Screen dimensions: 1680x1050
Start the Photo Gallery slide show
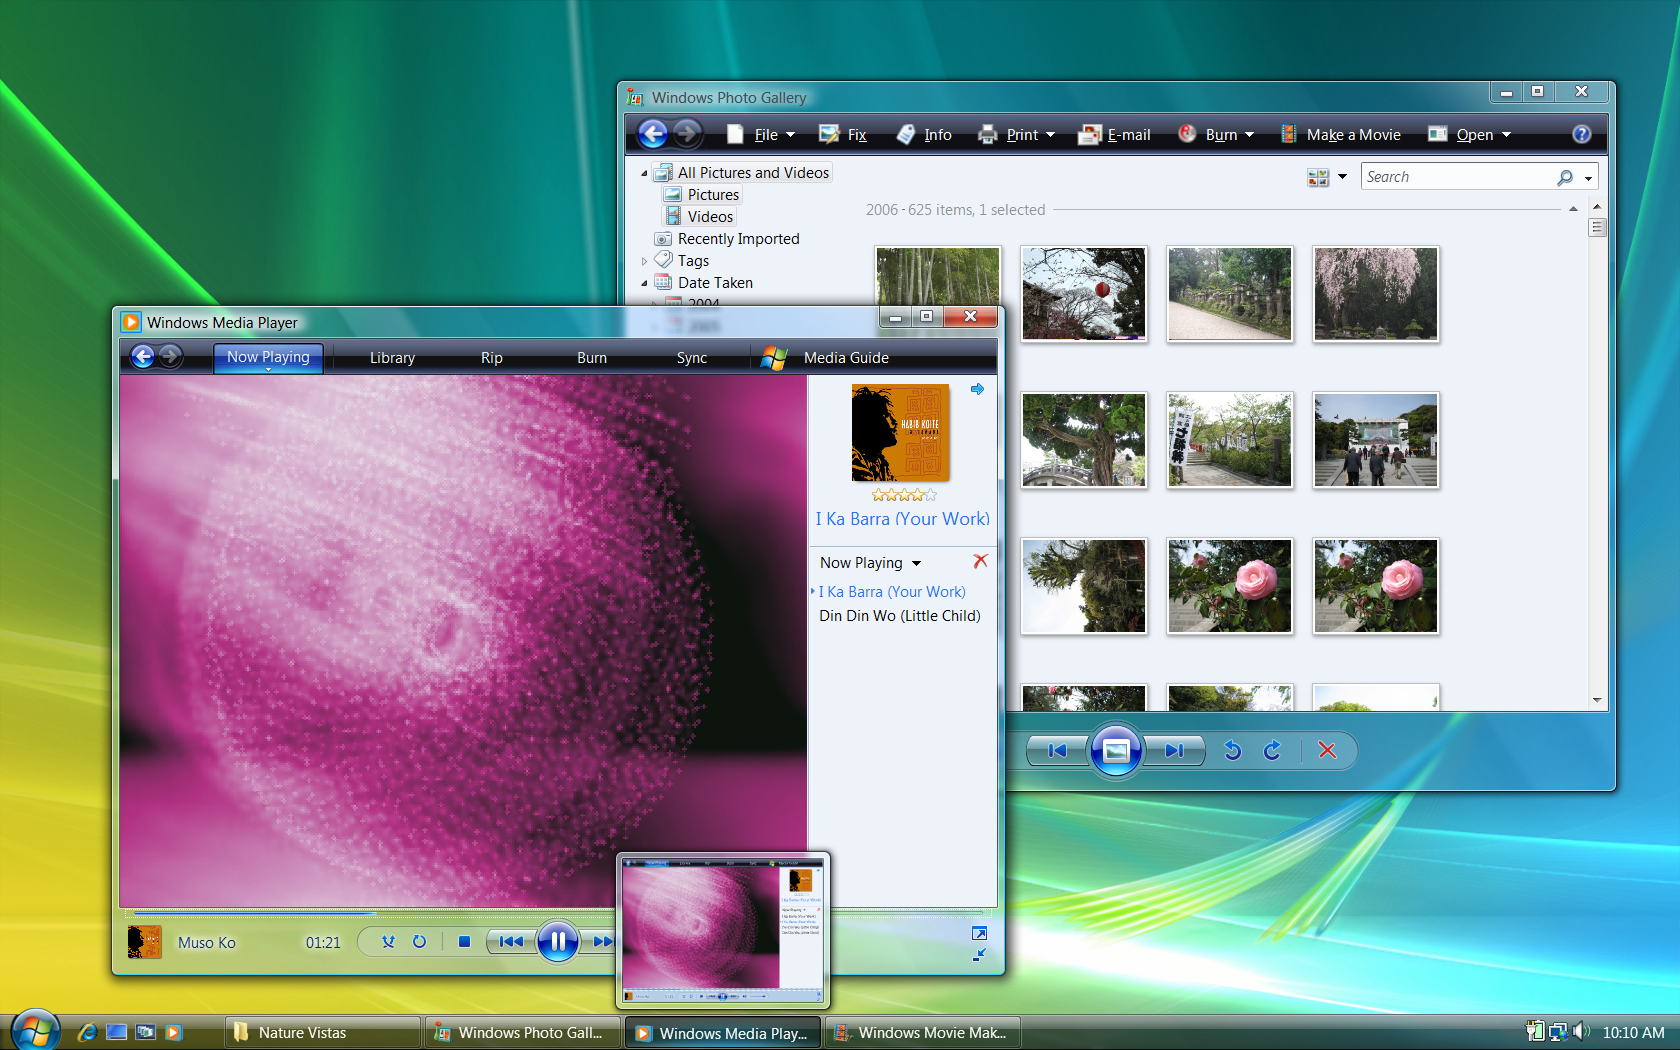pos(1116,750)
